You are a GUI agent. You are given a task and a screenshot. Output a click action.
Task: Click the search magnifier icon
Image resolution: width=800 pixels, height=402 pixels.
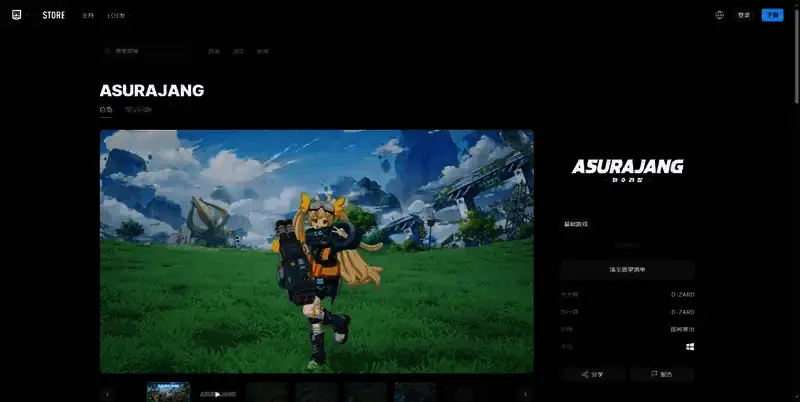108,50
